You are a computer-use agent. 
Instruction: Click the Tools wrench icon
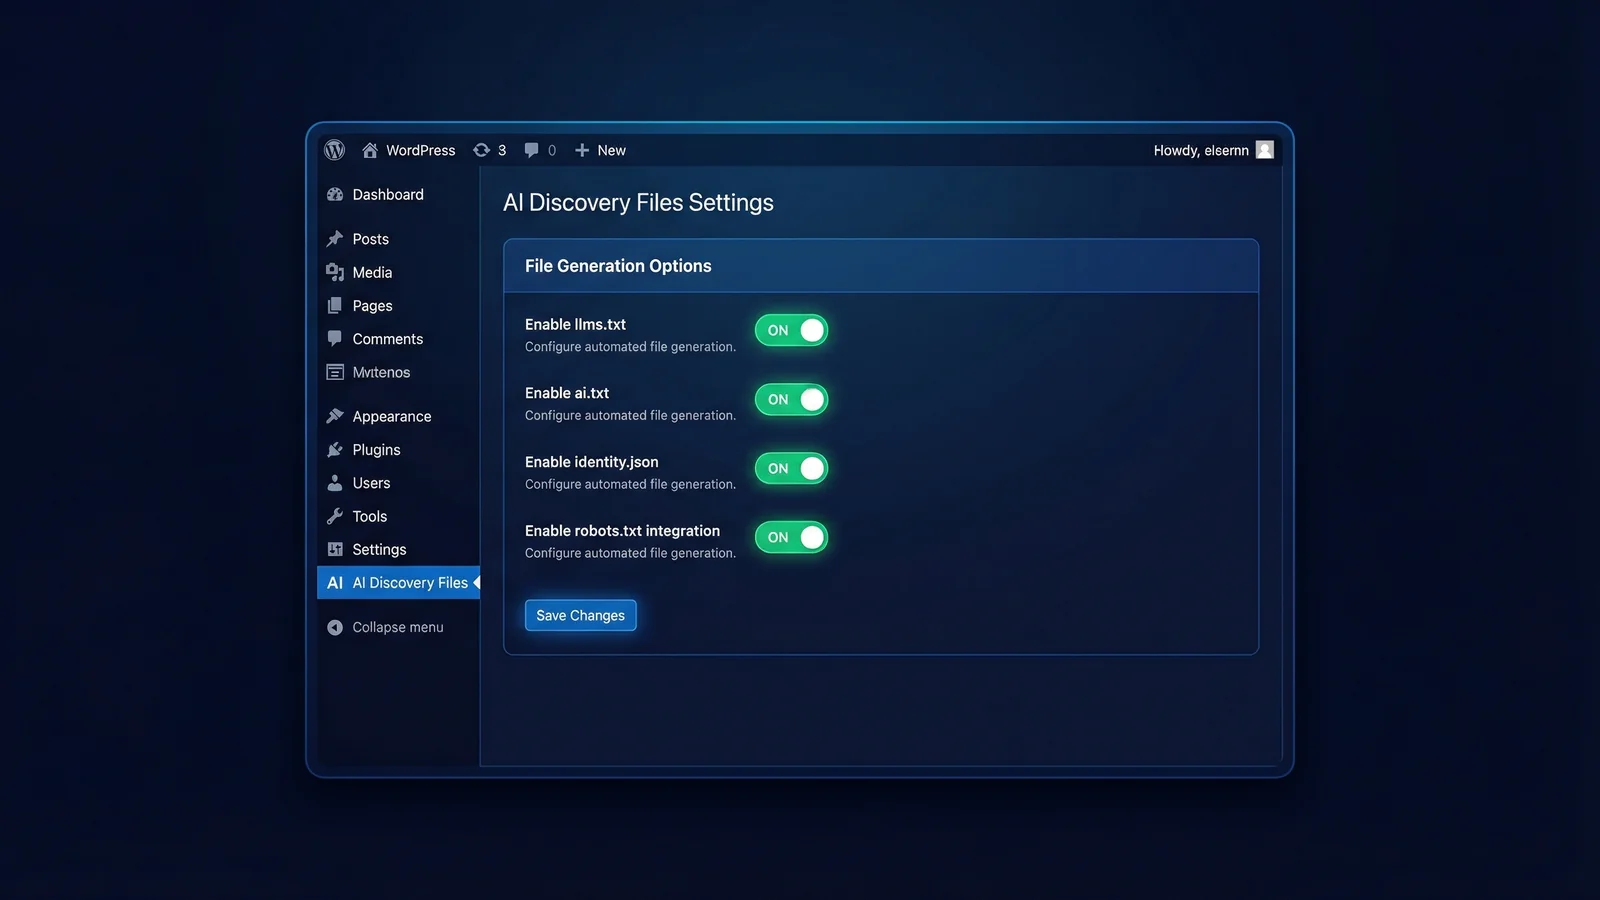coord(335,516)
